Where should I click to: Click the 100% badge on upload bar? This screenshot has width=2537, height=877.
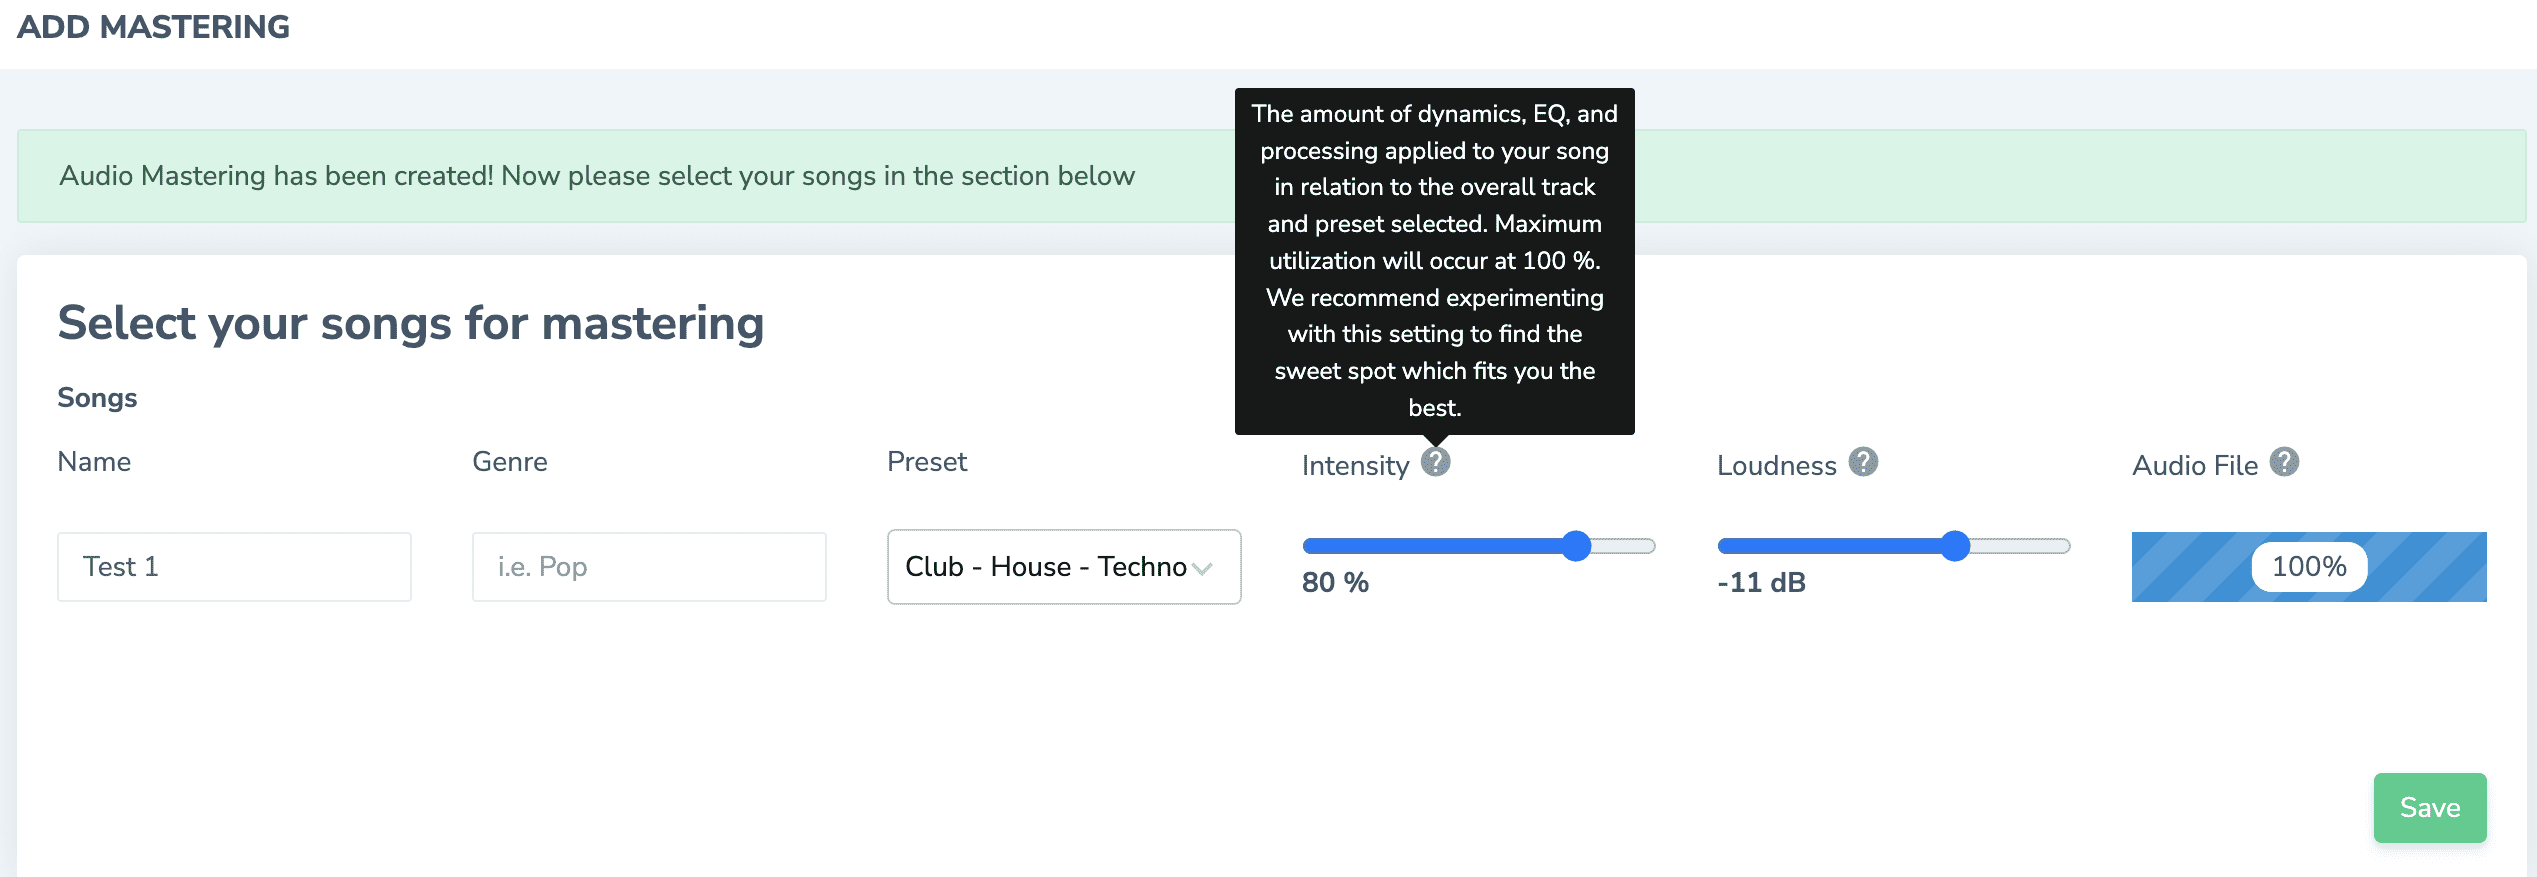pos(2309,567)
